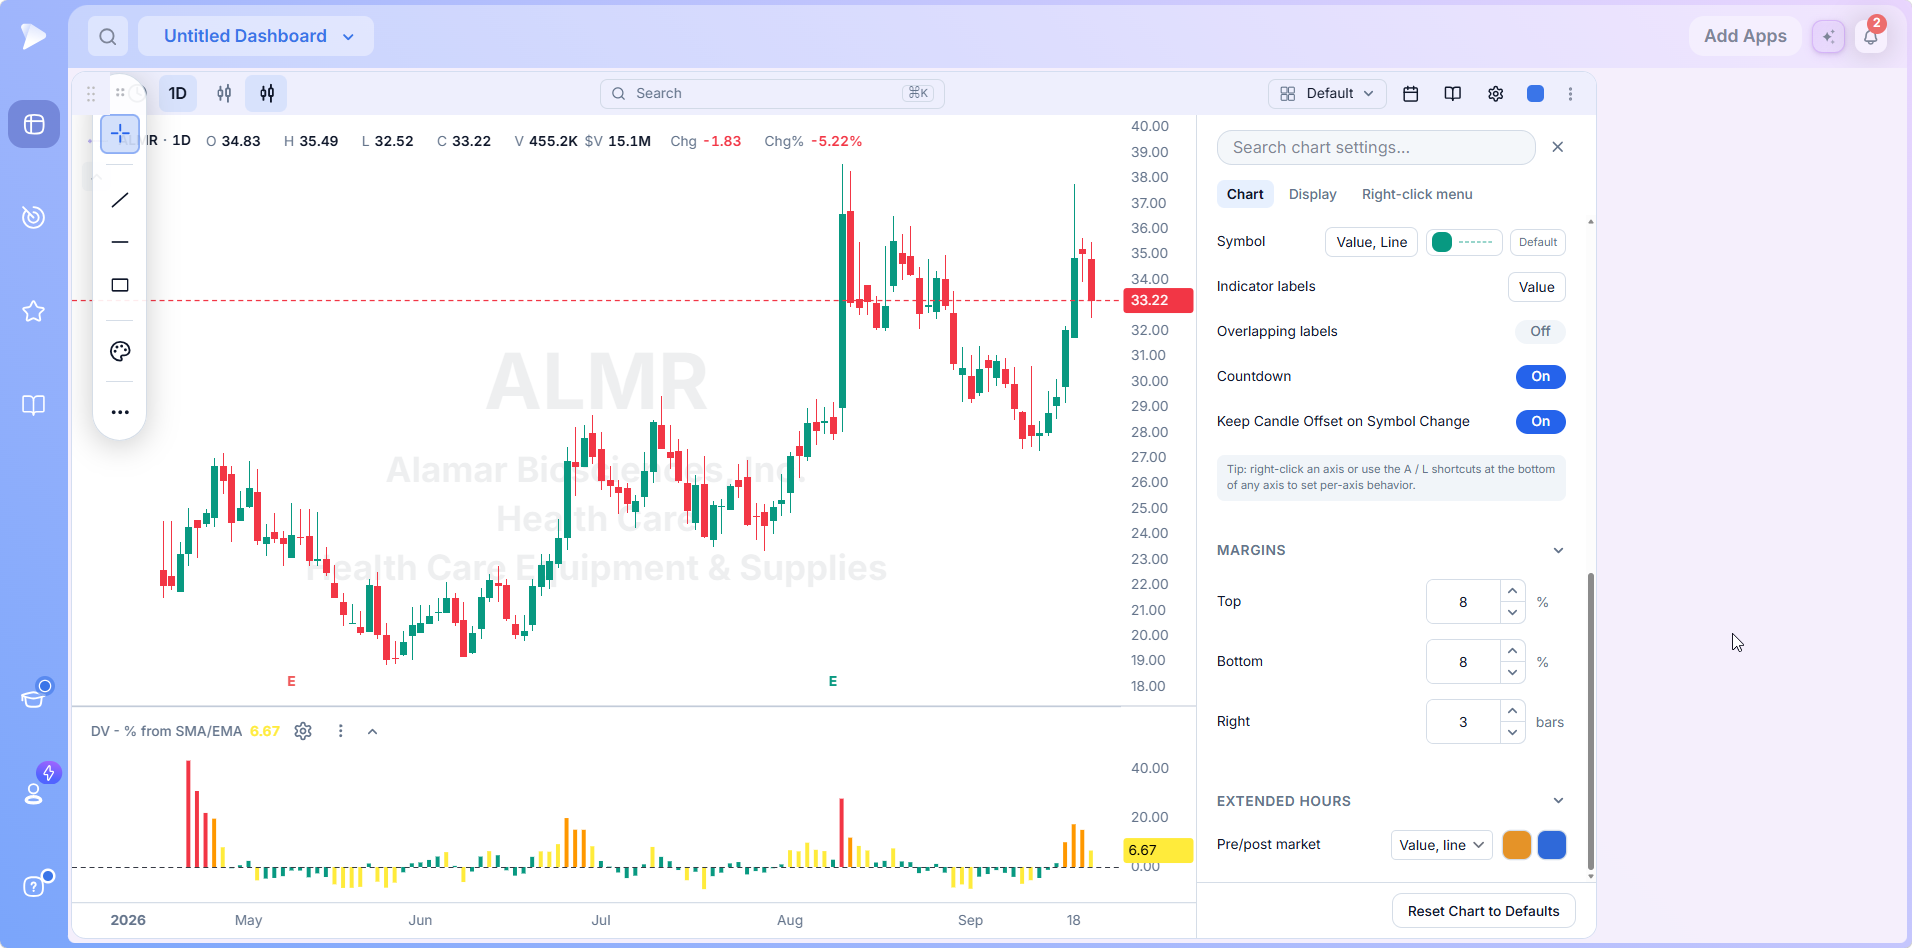Open DV indicator three-dot menu
This screenshot has height=948, width=1912.
[340, 731]
